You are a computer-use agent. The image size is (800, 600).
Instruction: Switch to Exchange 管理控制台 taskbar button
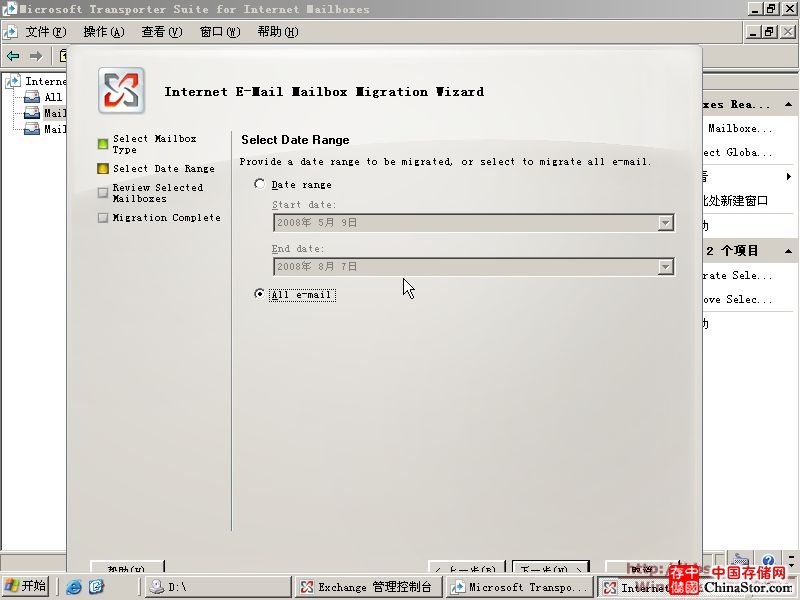tap(370, 587)
